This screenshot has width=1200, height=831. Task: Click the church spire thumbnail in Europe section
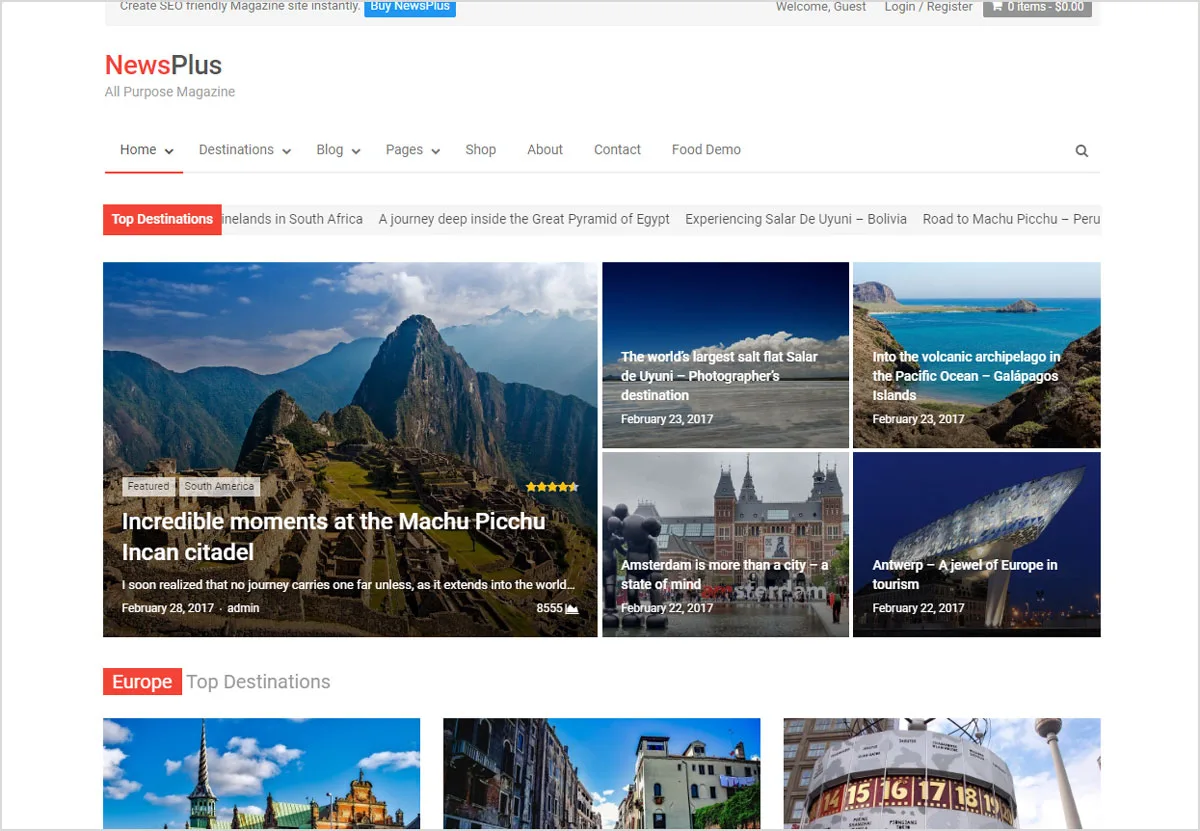pos(261,774)
